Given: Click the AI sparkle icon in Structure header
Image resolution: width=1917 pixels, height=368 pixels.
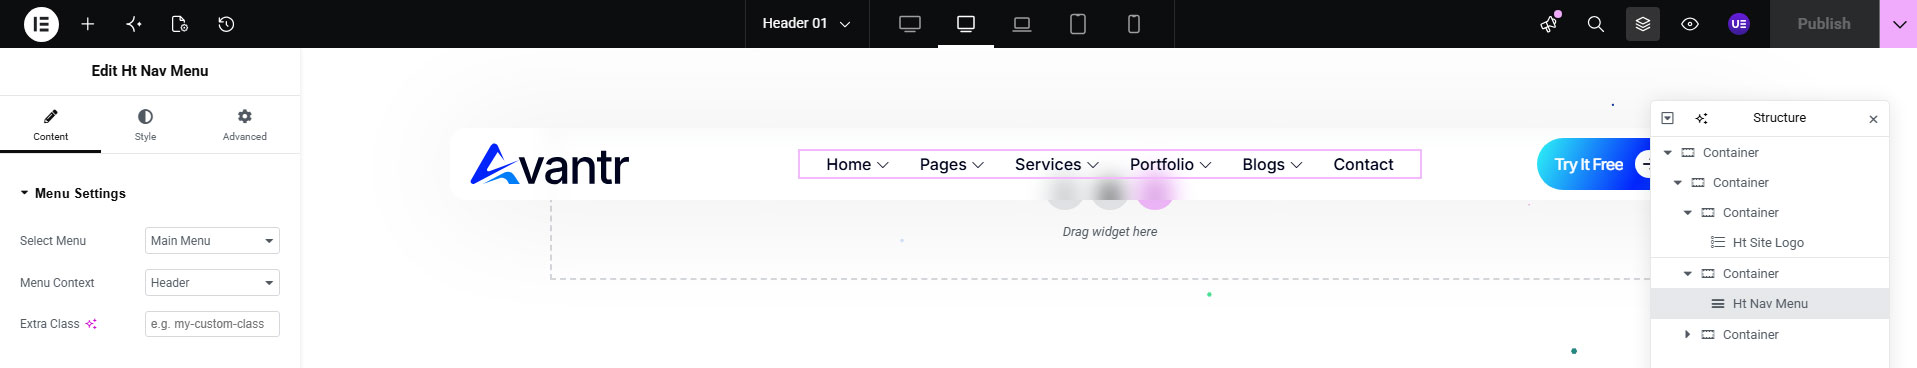Looking at the screenshot, I should pos(1701,118).
